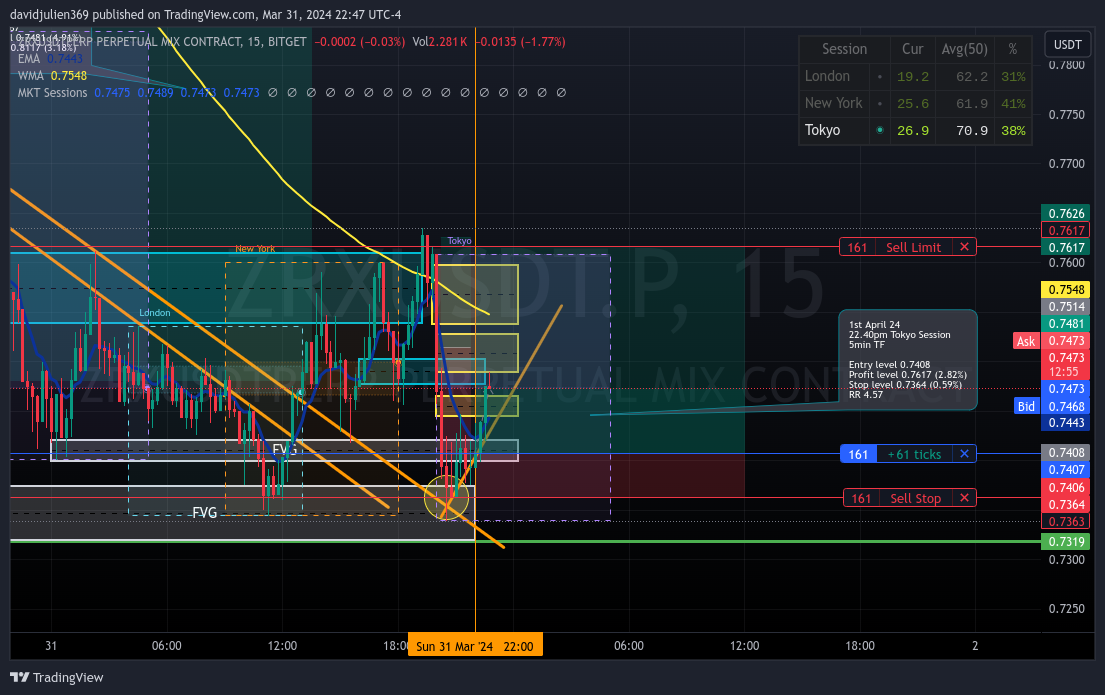This screenshot has height=695, width=1105.
Task: Cancel the Sell Limit order with its X
Action: point(964,247)
